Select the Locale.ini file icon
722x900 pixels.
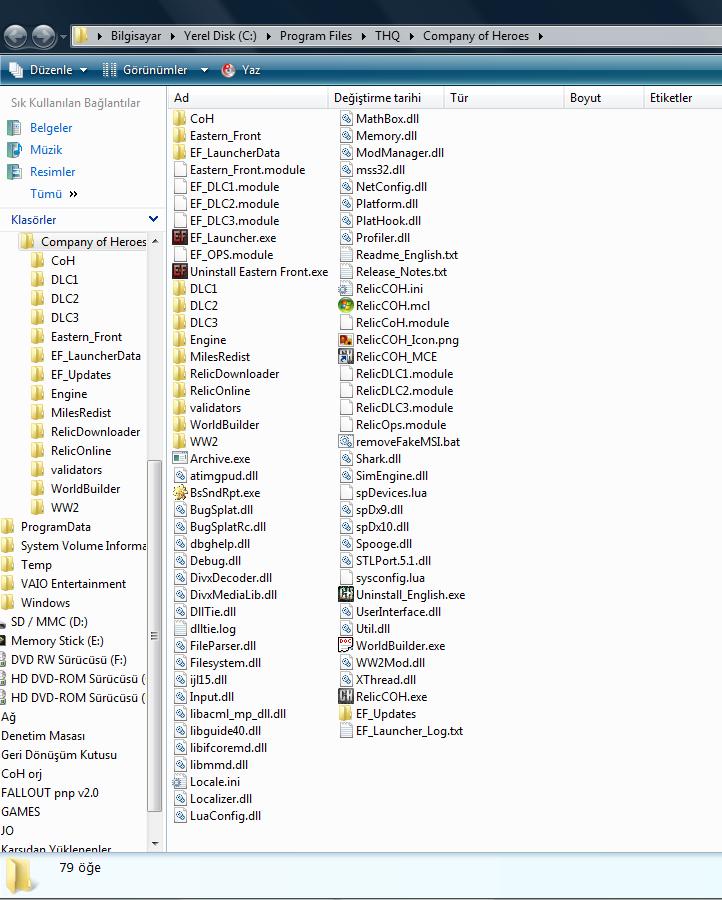pyautogui.click(x=180, y=782)
